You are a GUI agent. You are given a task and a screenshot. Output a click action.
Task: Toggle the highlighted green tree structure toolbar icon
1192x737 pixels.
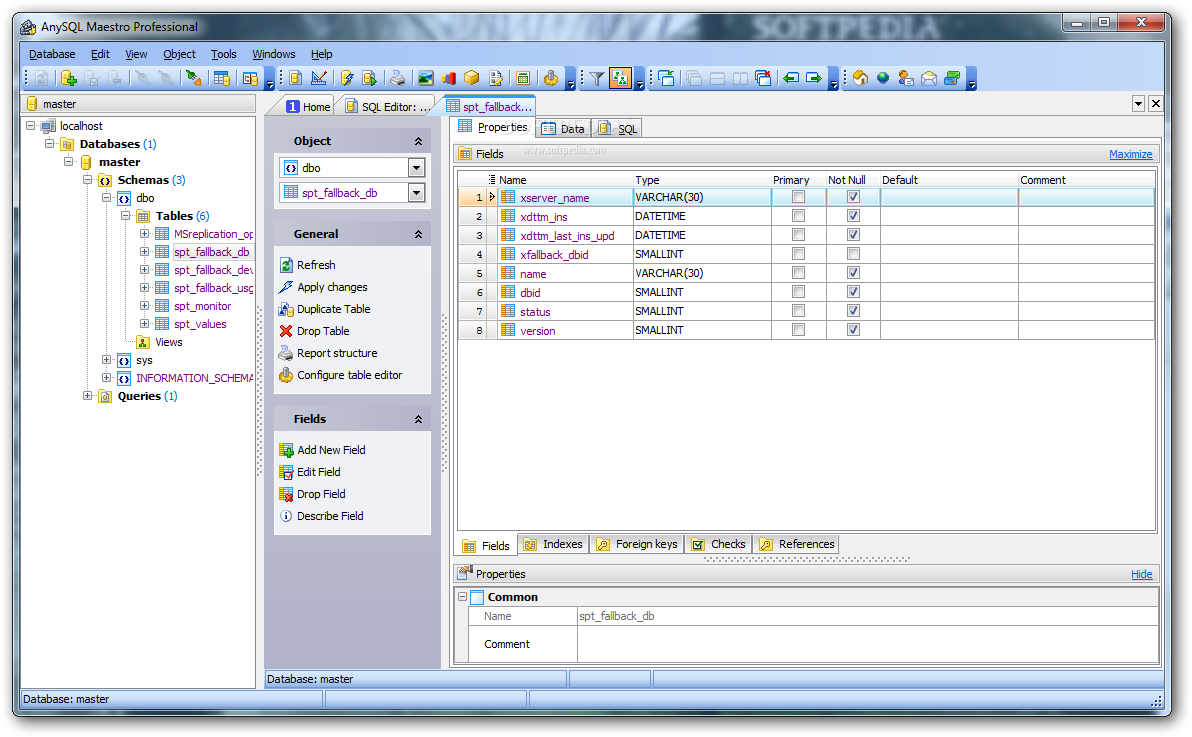click(x=620, y=78)
